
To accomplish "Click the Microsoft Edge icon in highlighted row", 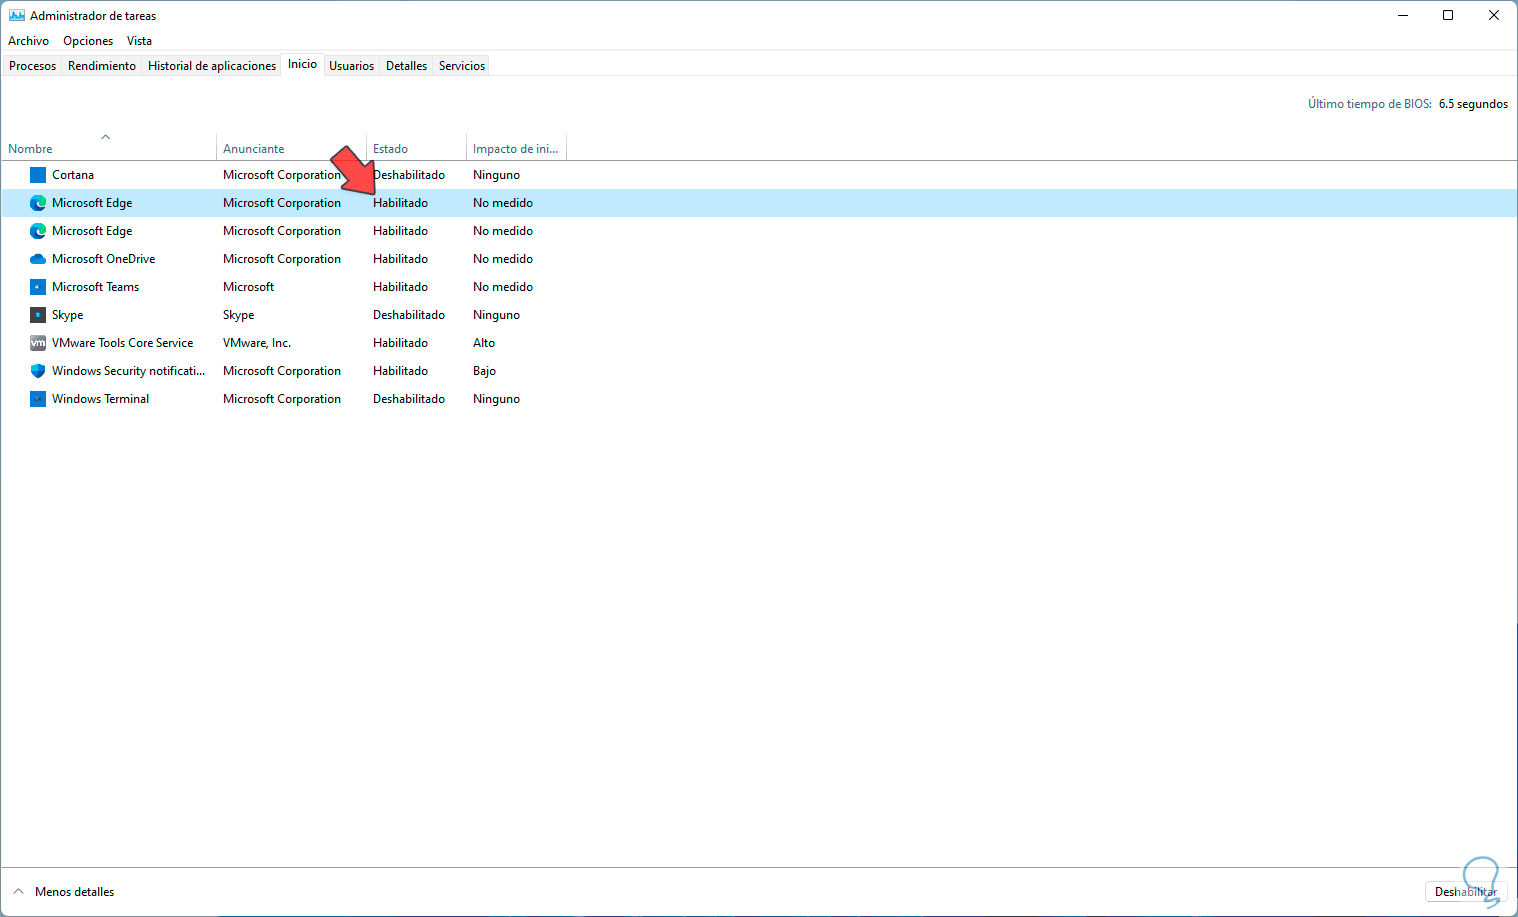I will 38,203.
